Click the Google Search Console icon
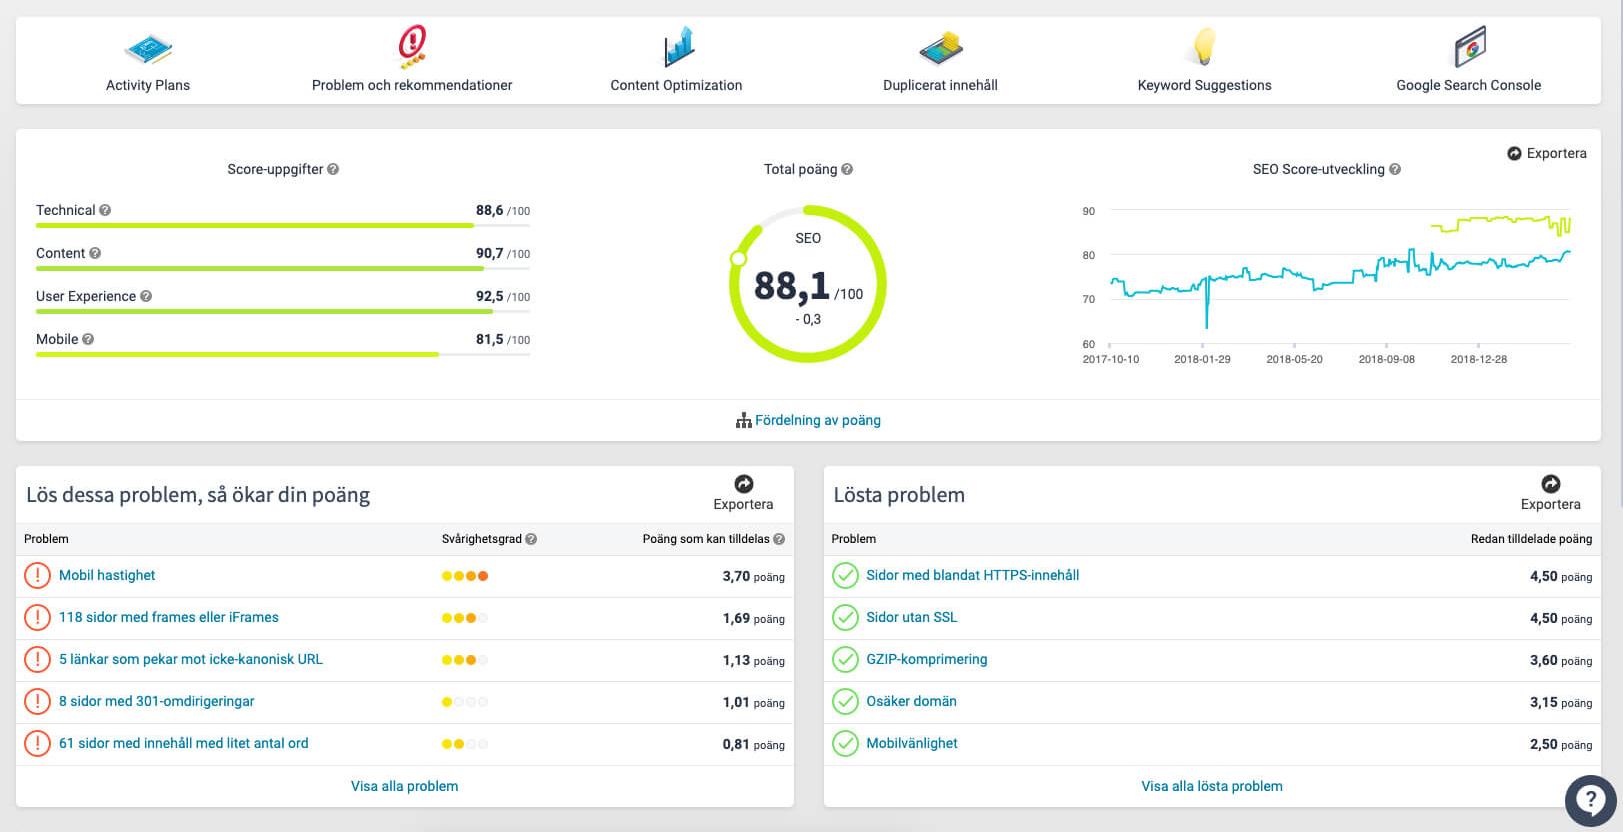Viewport: 1623px width, 832px height. coord(1469,46)
